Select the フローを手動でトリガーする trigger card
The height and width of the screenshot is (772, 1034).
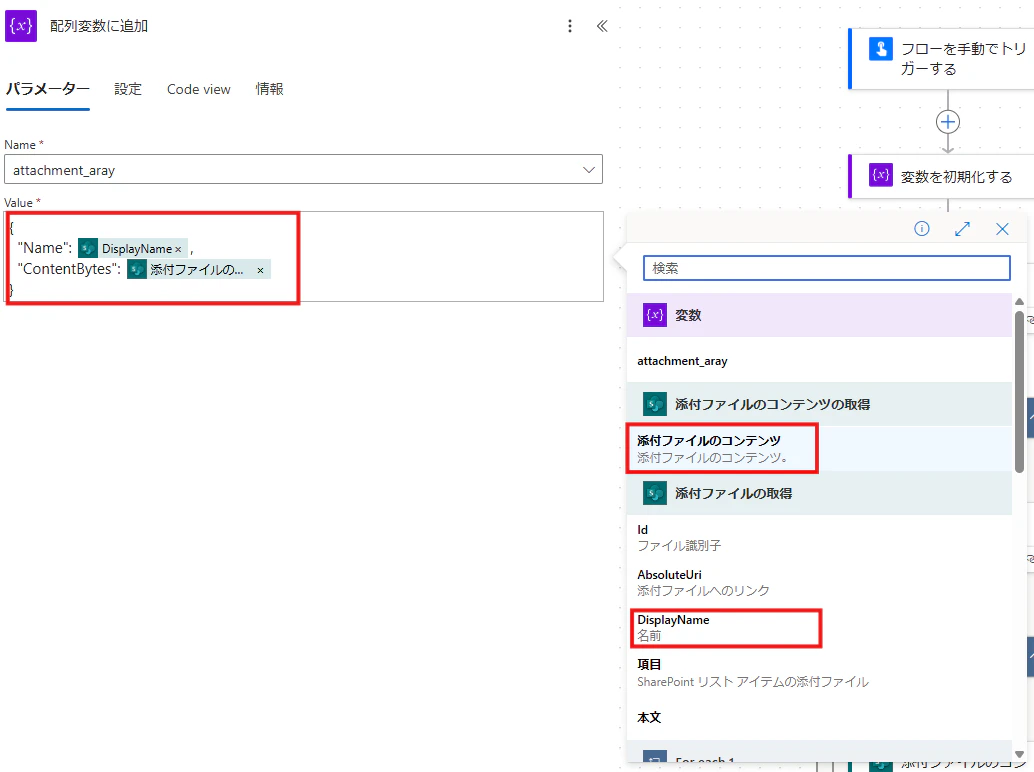(941, 59)
